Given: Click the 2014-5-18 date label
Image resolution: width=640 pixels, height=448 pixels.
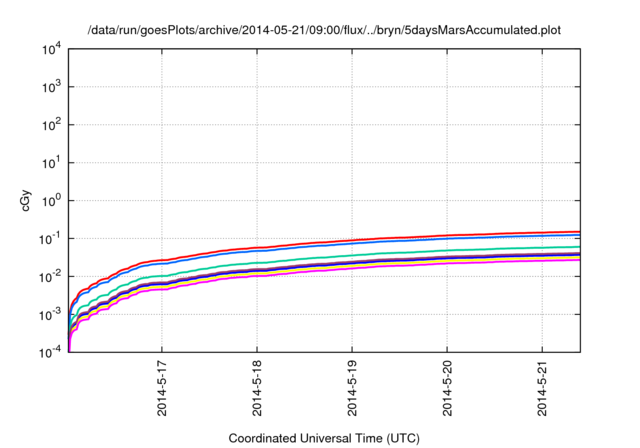Looking at the screenshot, I should click(x=257, y=388).
